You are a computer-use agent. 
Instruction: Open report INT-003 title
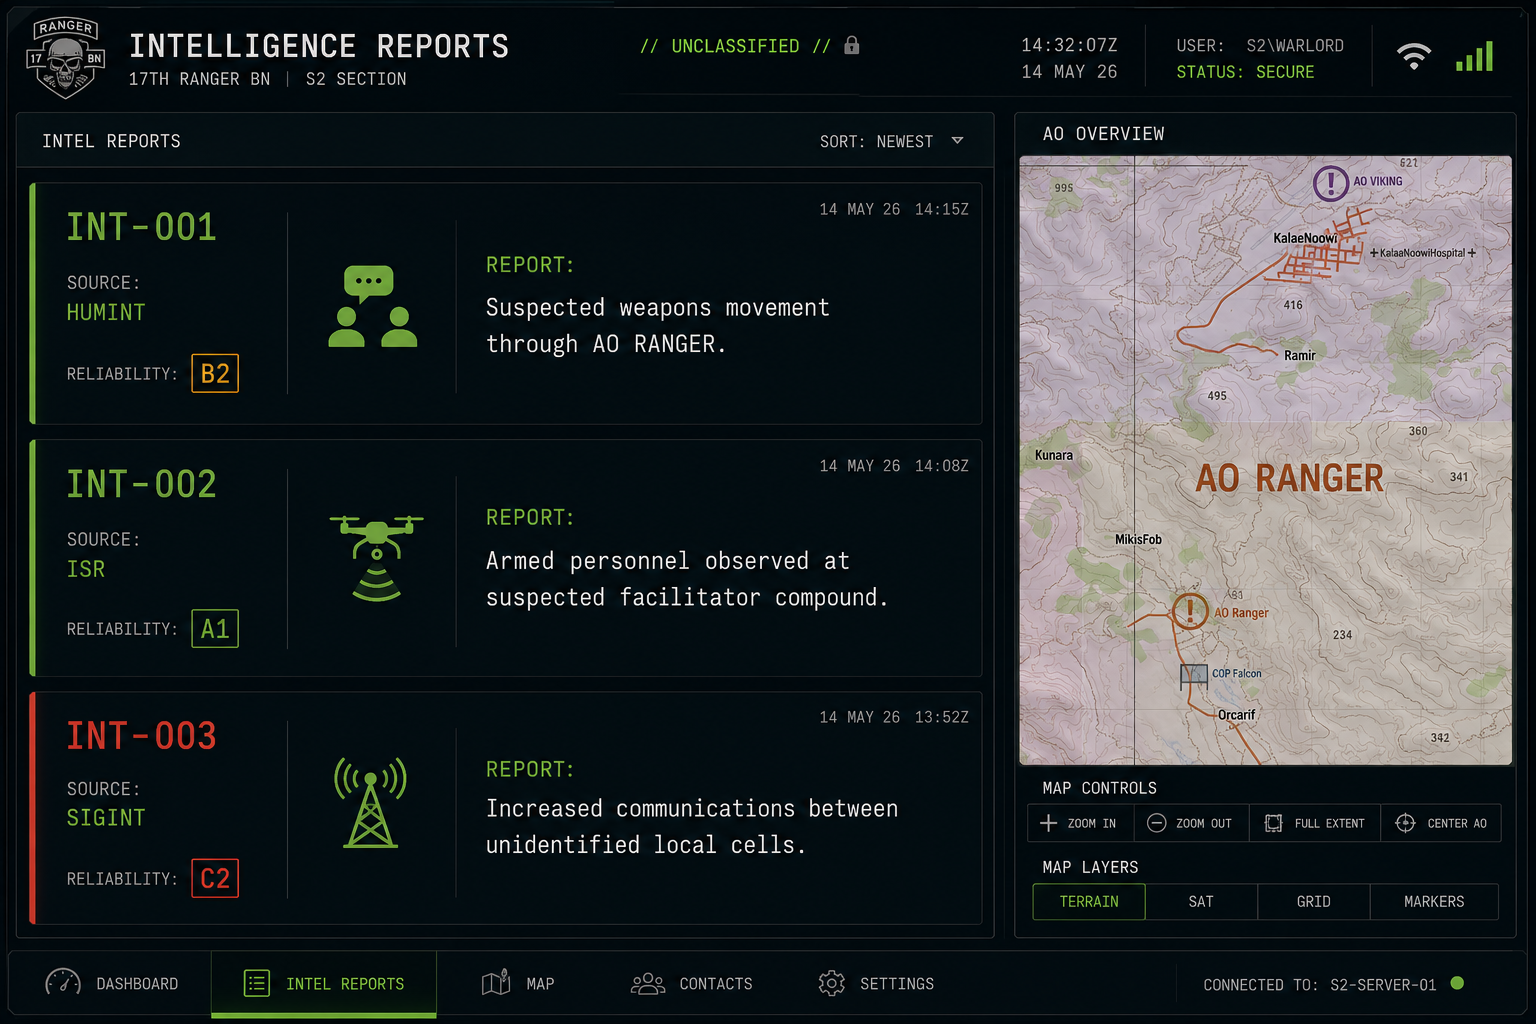(x=141, y=736)
